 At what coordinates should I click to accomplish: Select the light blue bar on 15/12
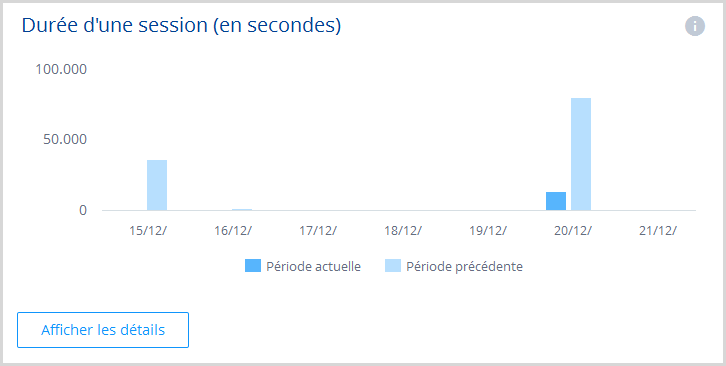157,185
